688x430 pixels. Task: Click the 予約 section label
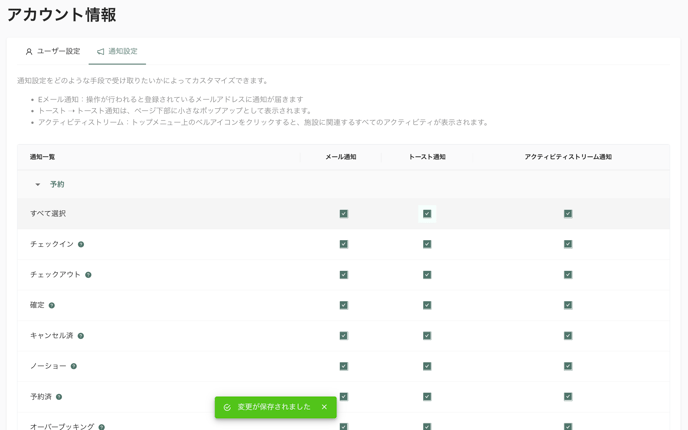(57, 184)
